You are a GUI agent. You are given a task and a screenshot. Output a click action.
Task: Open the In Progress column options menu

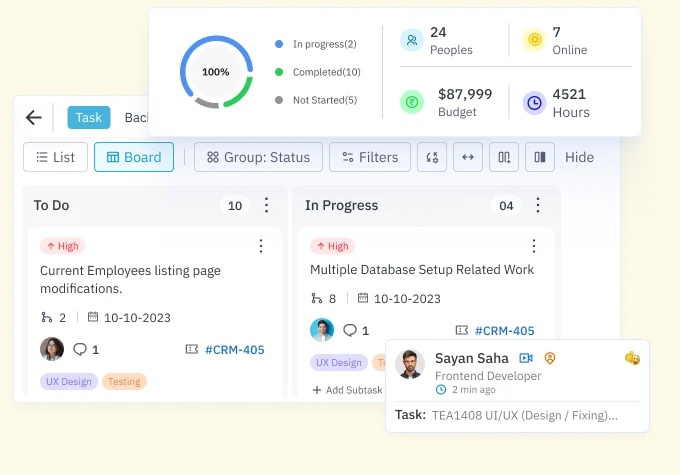(x=538, y=205)
